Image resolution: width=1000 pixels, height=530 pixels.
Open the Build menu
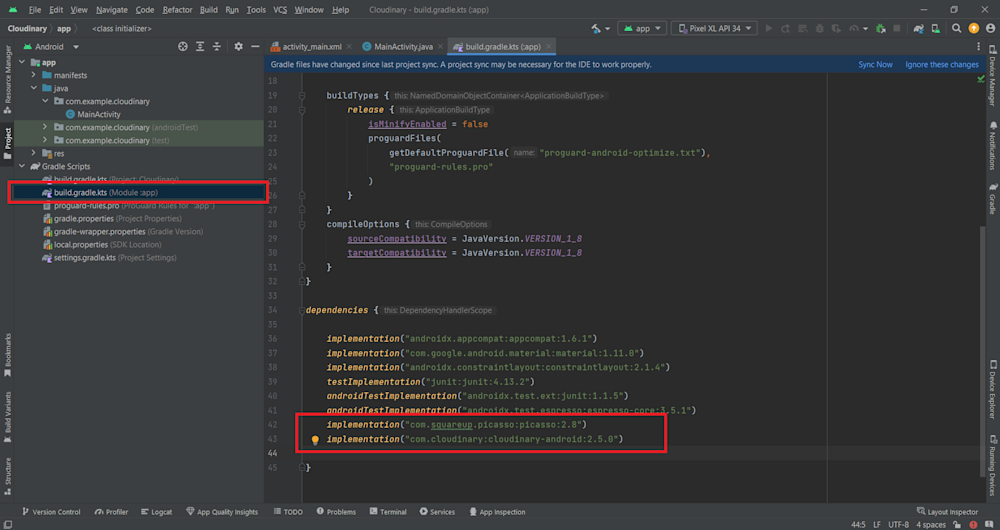tap(209, 10)
